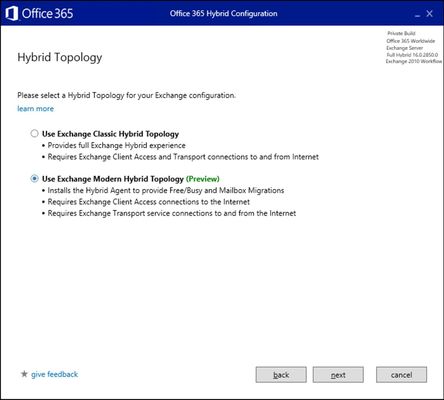Image resolution: width=444 pixels, height=400 pixels.
Task: Select the Modern Hybrid Topology radio button
Action: pos(34,179)
